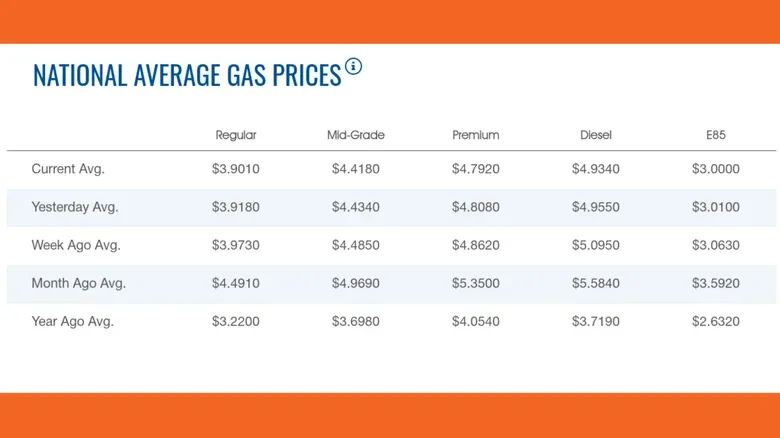Select the Premium column header

click(x=476, y=135)
